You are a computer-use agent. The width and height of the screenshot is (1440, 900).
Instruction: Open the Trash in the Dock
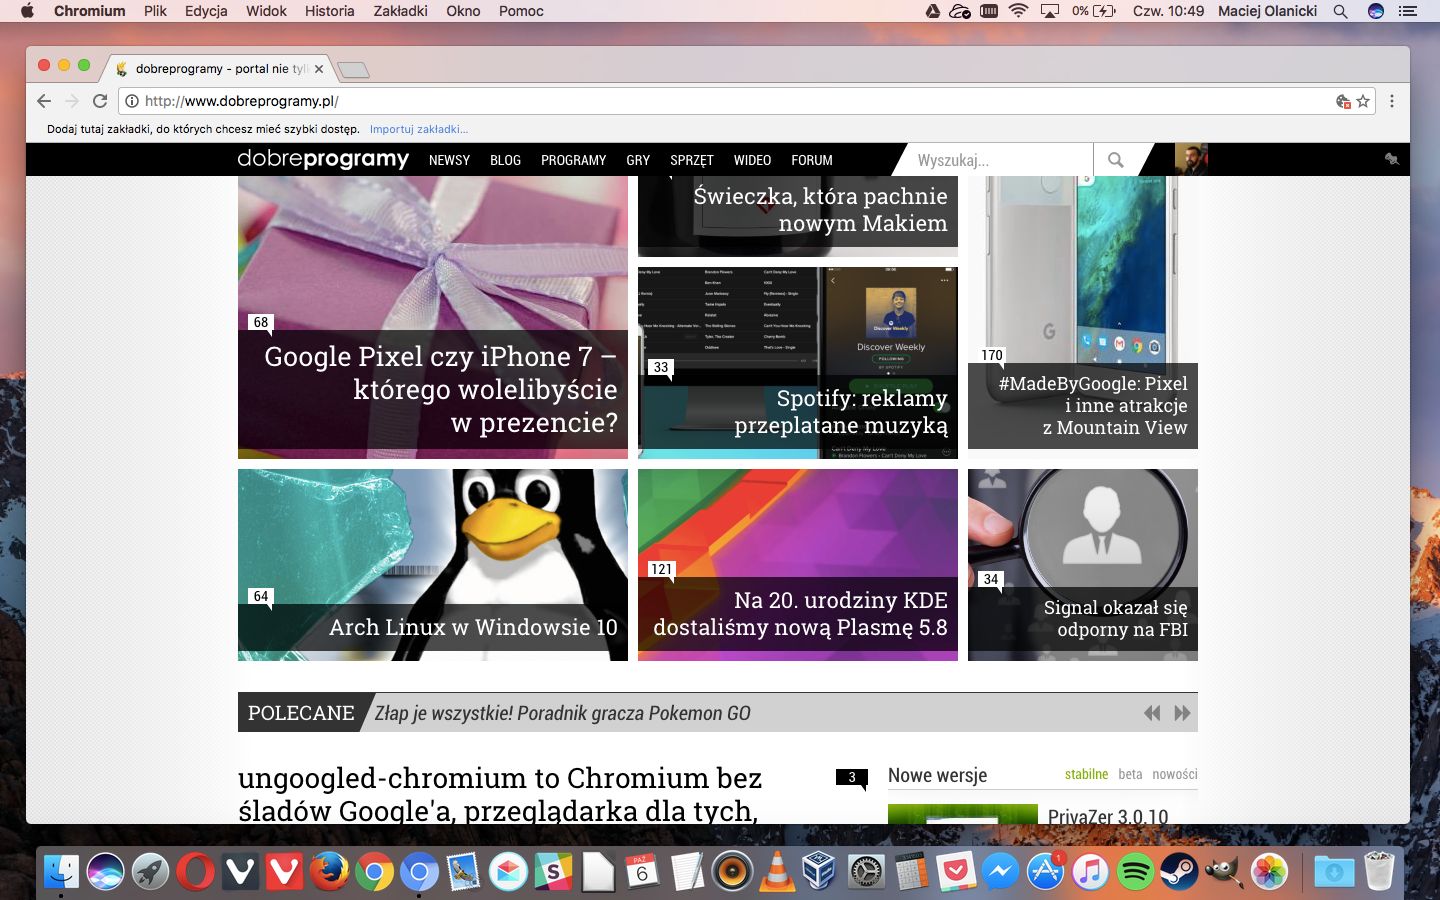[1379, 872]
